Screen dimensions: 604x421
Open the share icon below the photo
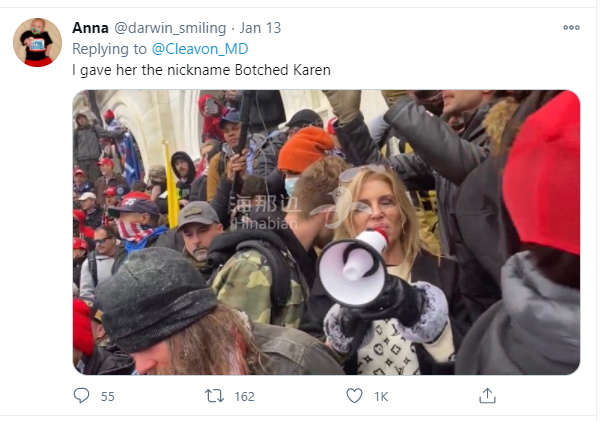[x=487, y=396]
